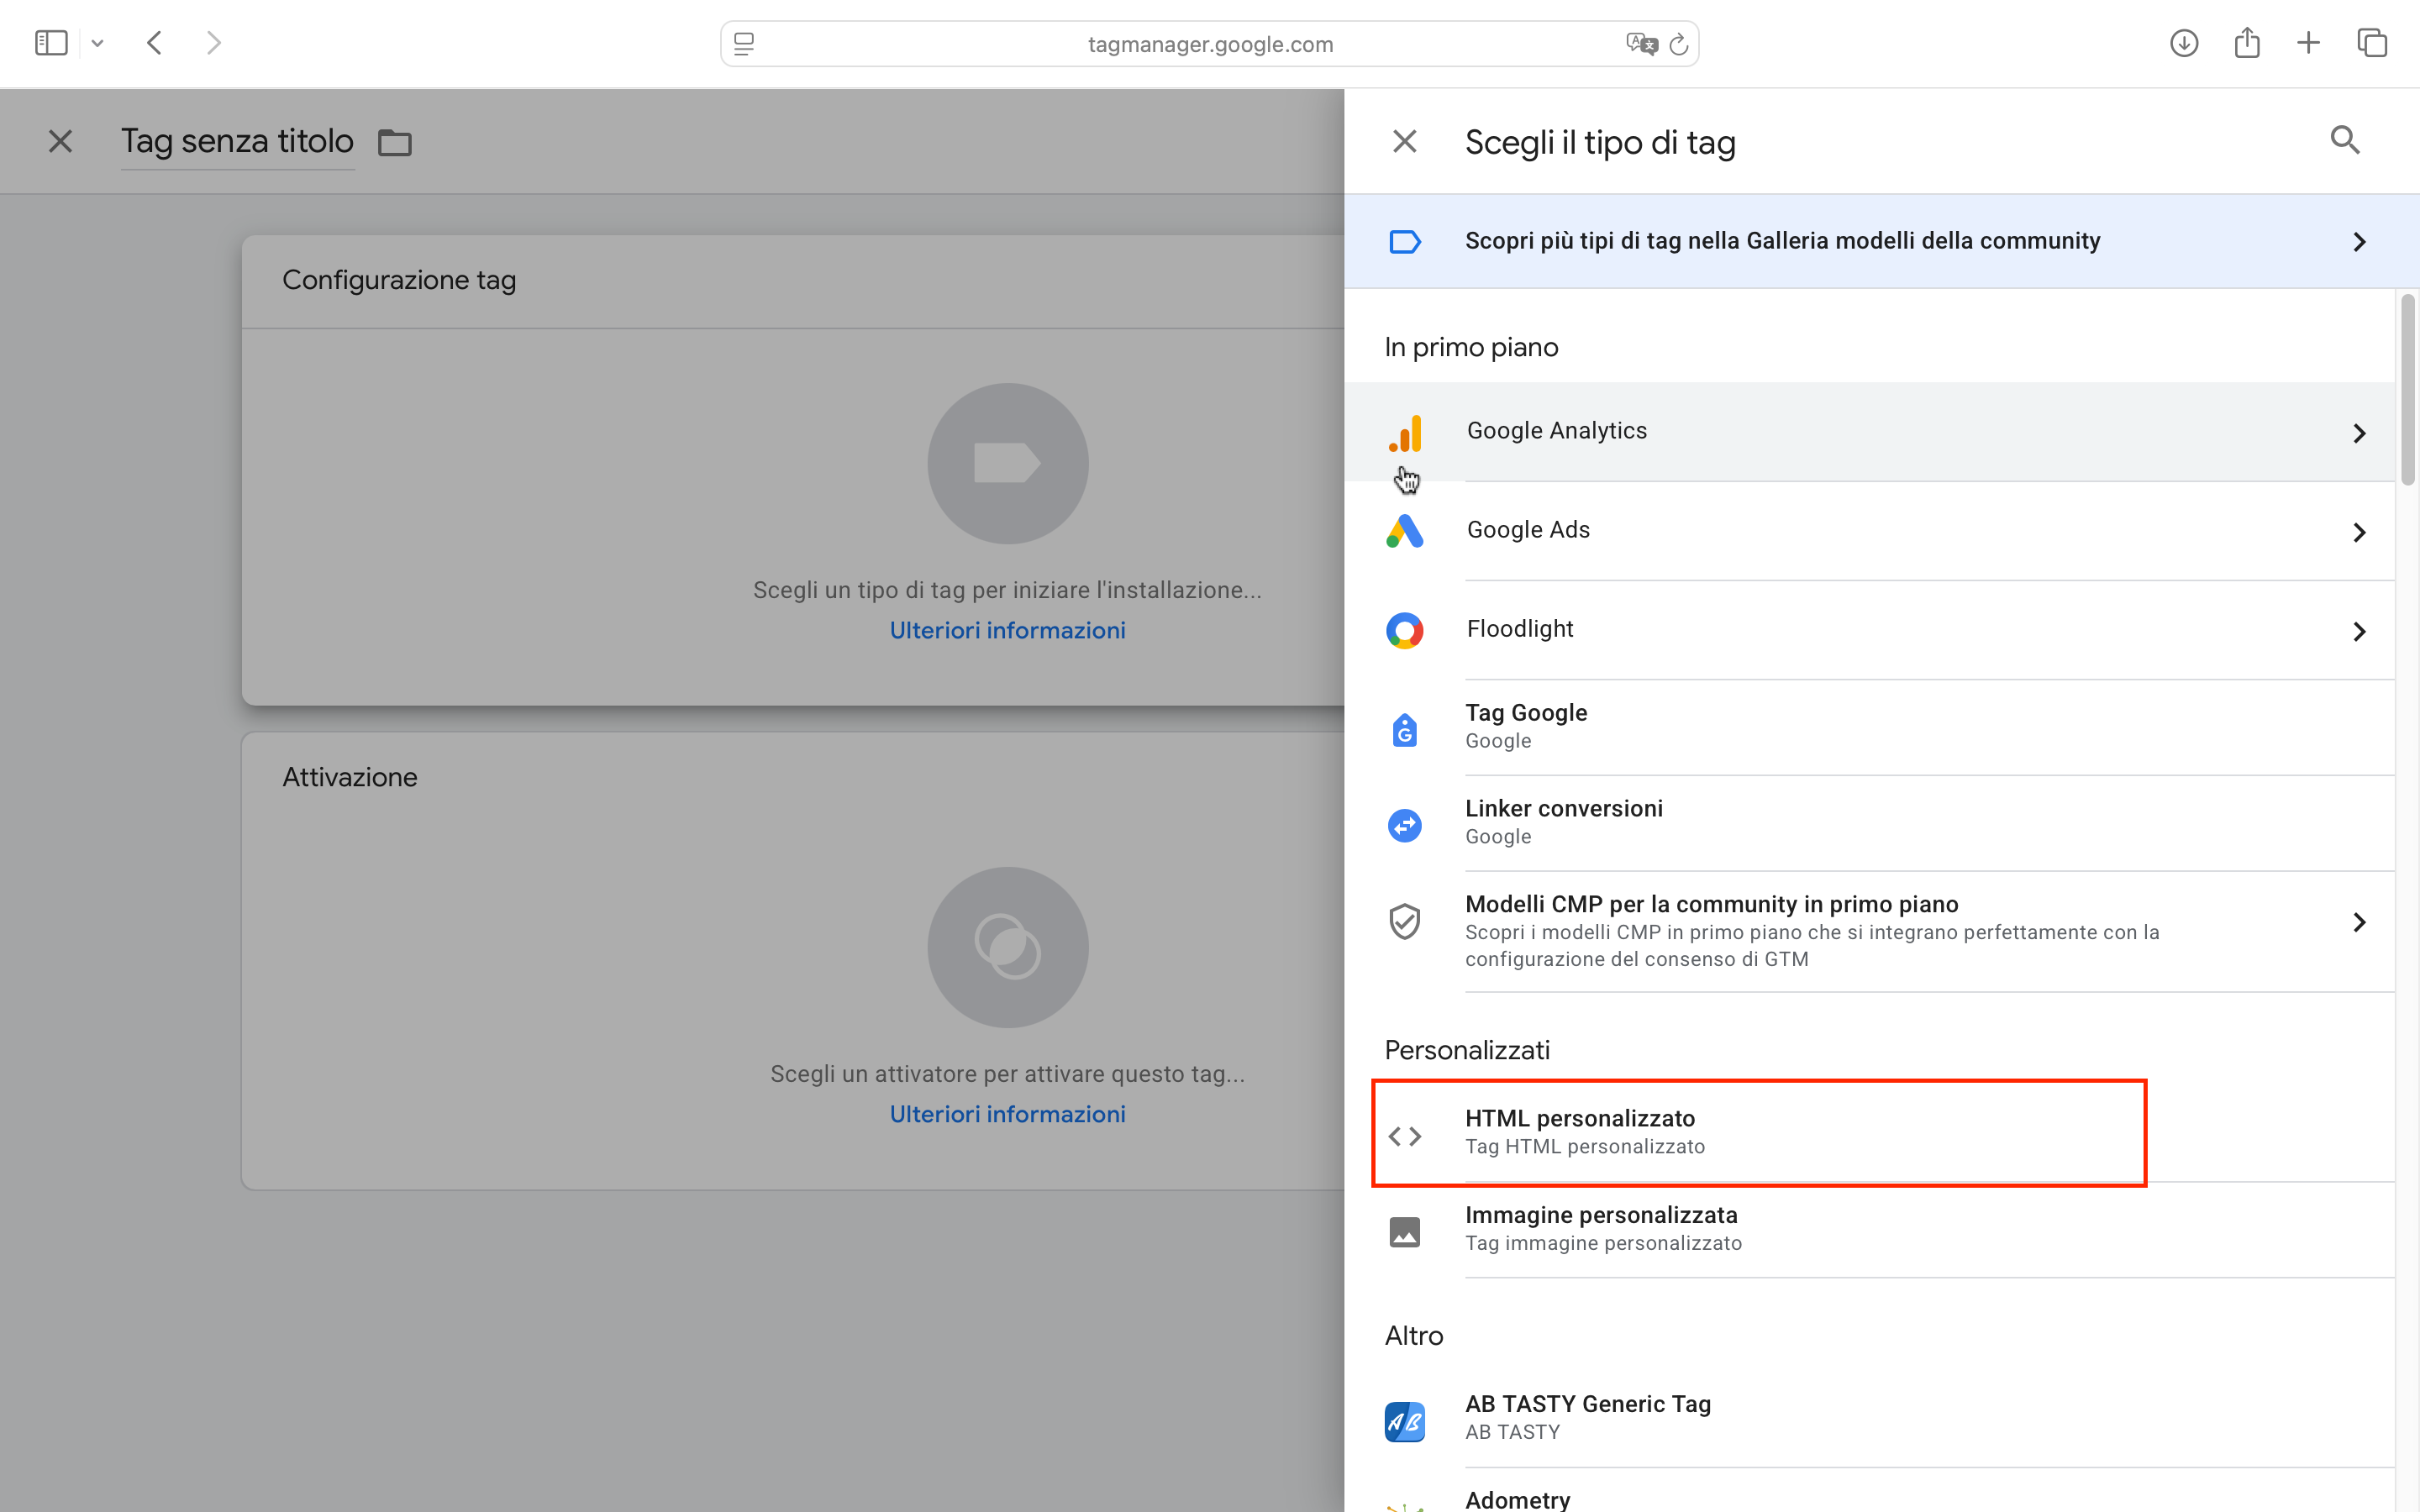This screenshot has width=2420, height=1512.
Task: Open the Floodlight tag type
Action: click(1520, 629)
